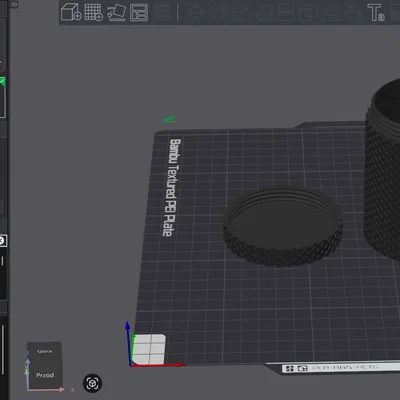
Task: Select the Rotate tool
Action: click(x=218, y=13)
